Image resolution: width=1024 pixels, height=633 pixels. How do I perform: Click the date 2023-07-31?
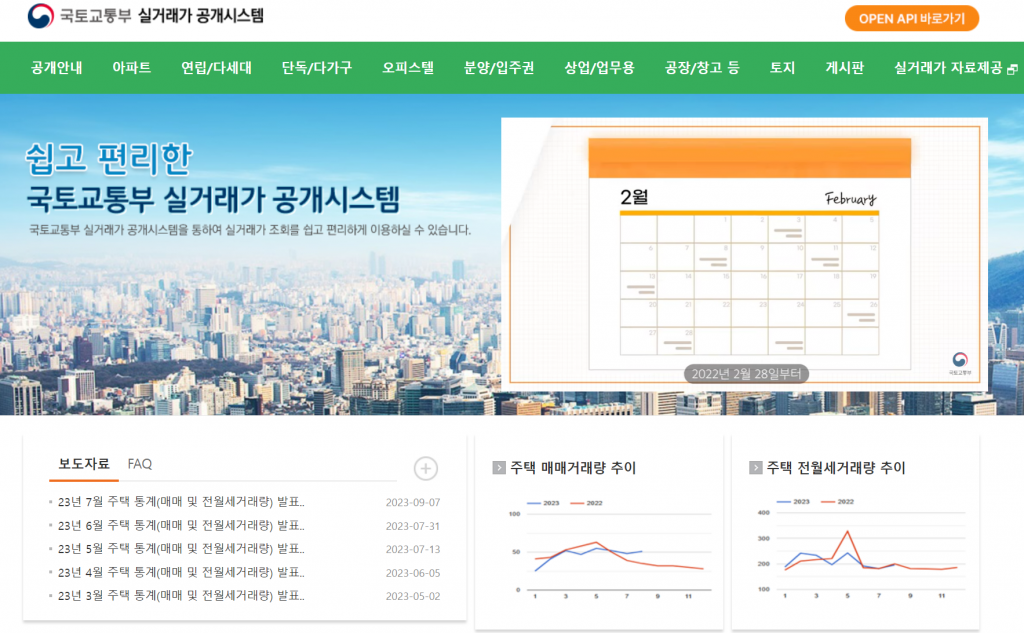413,526
